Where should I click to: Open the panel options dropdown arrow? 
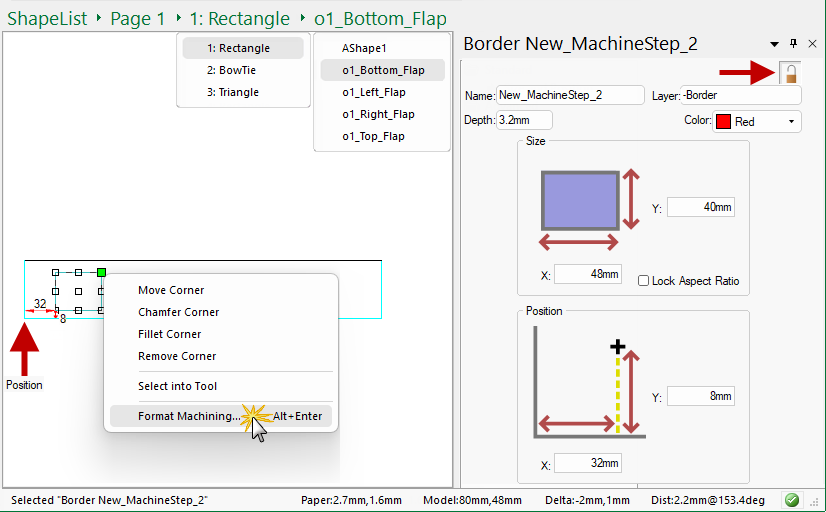pos(774,44)
